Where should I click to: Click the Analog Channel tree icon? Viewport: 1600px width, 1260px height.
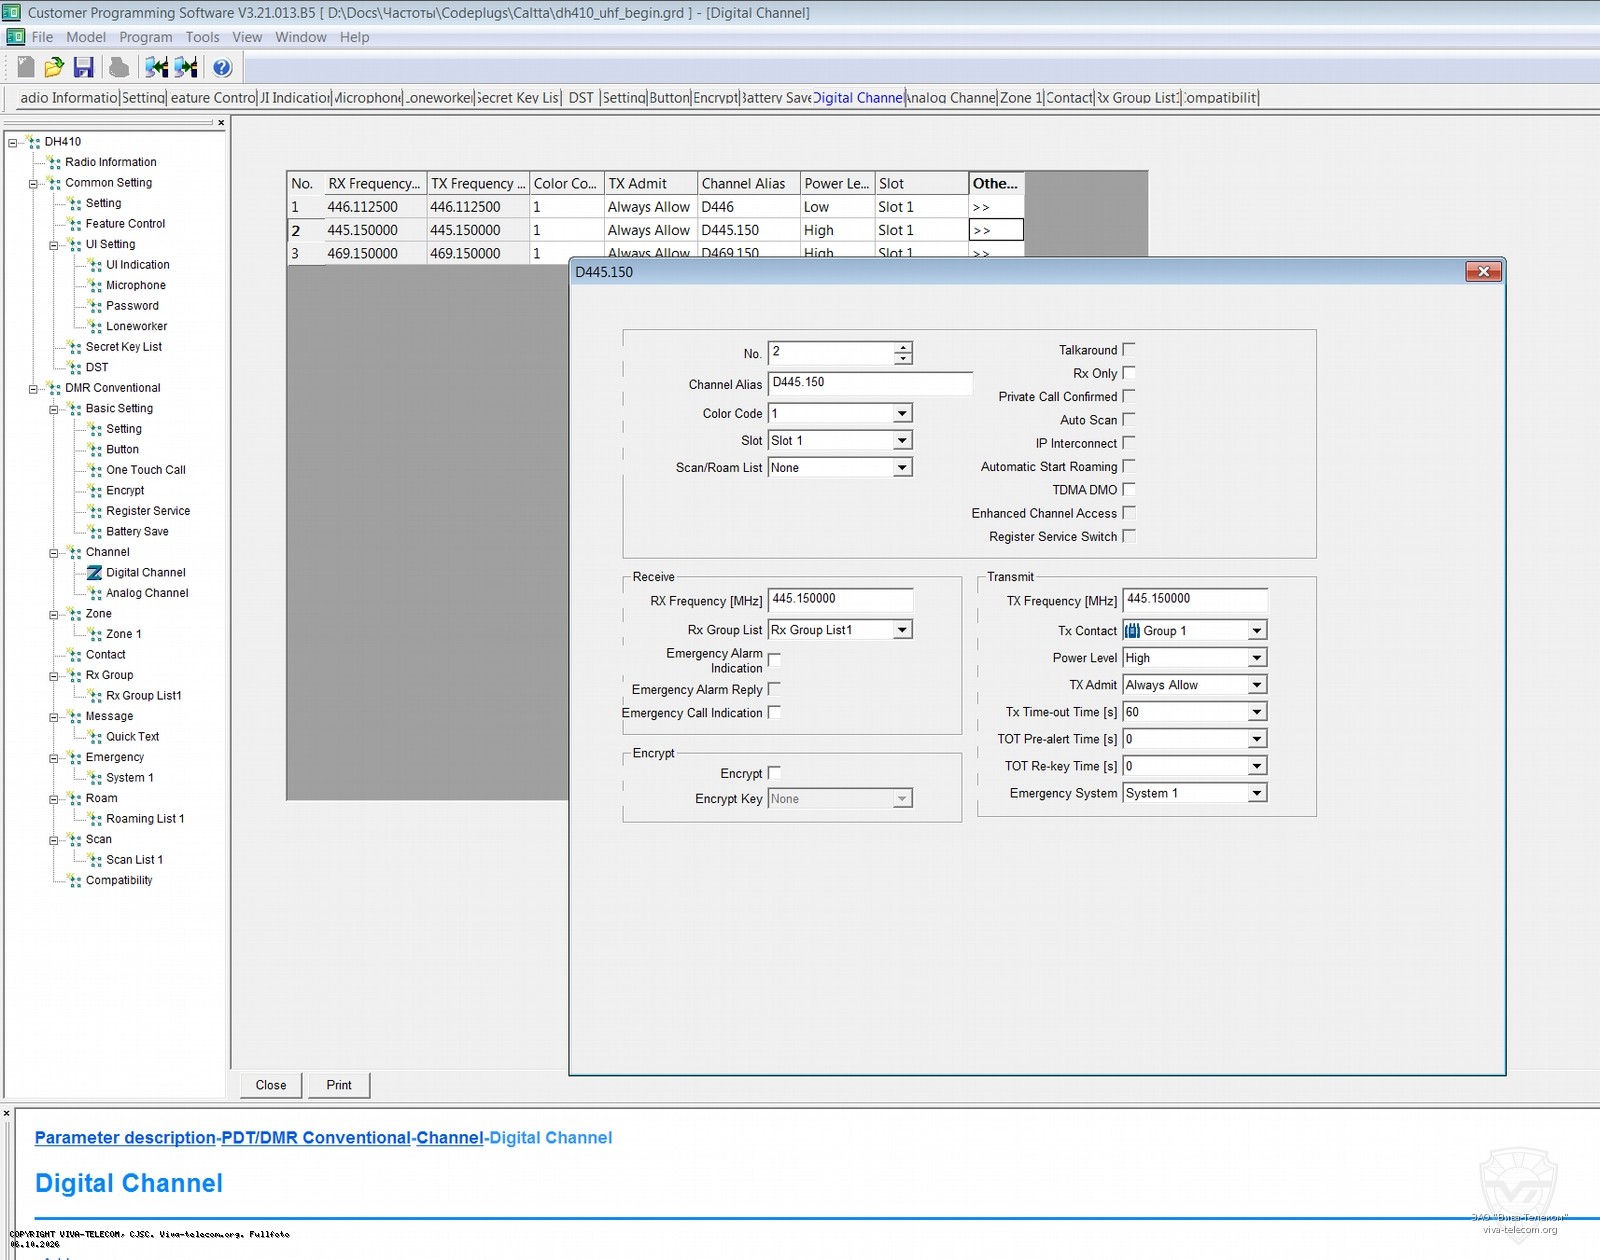tap(95, 594)
